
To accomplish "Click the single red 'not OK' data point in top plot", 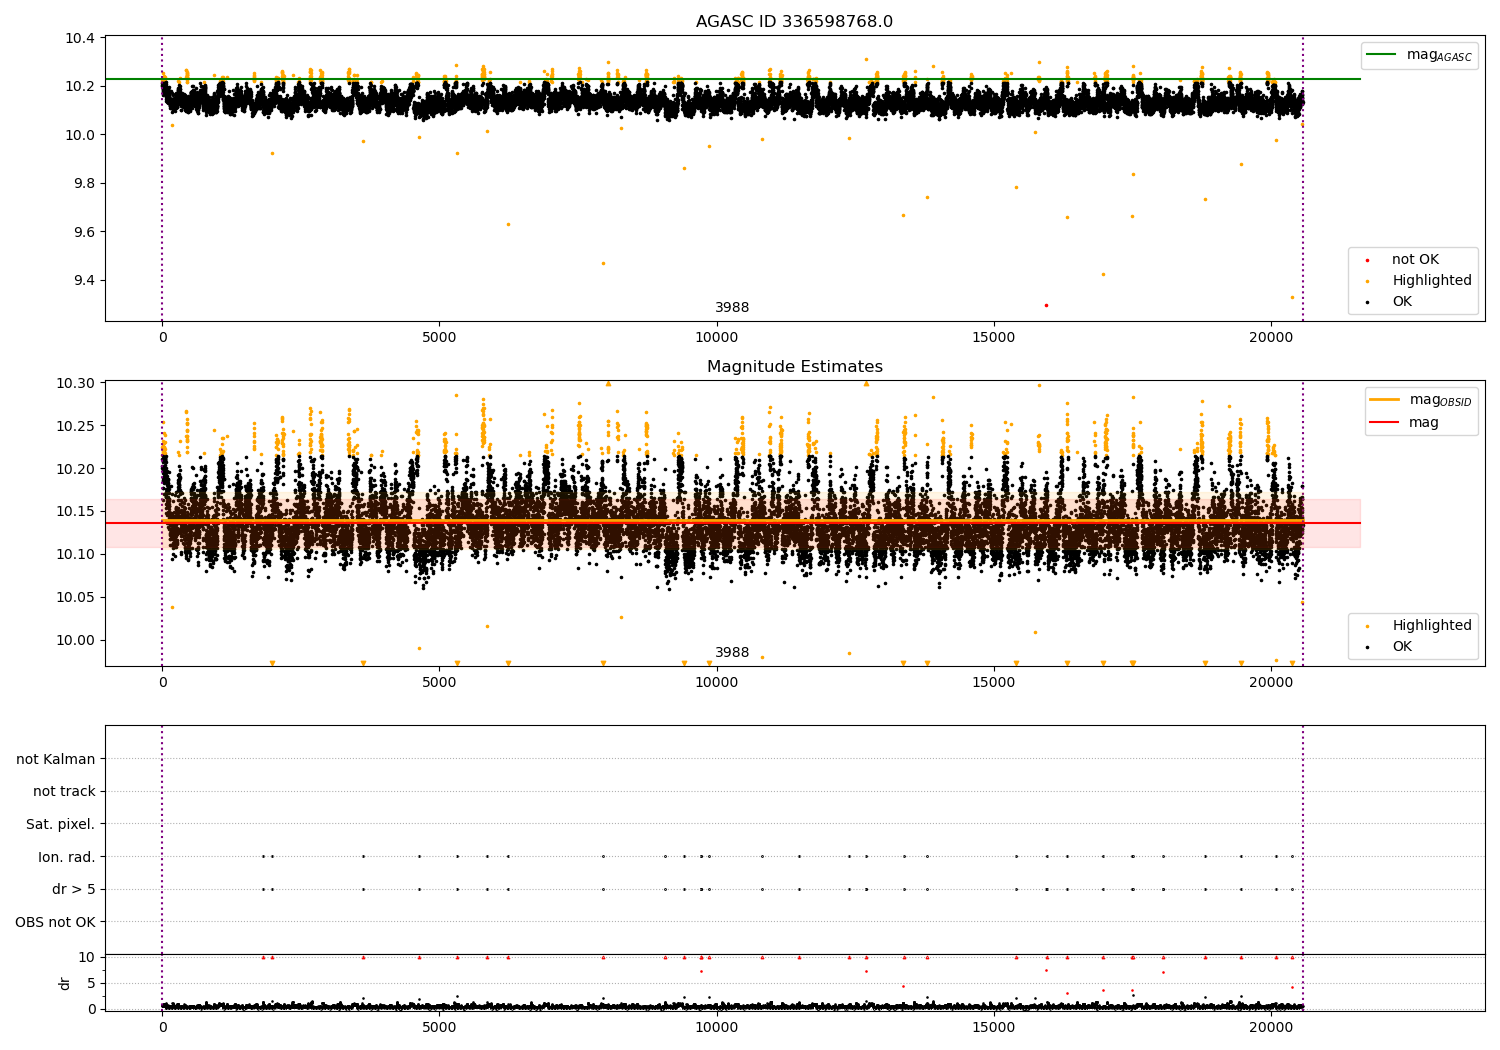I will 1046,305.
